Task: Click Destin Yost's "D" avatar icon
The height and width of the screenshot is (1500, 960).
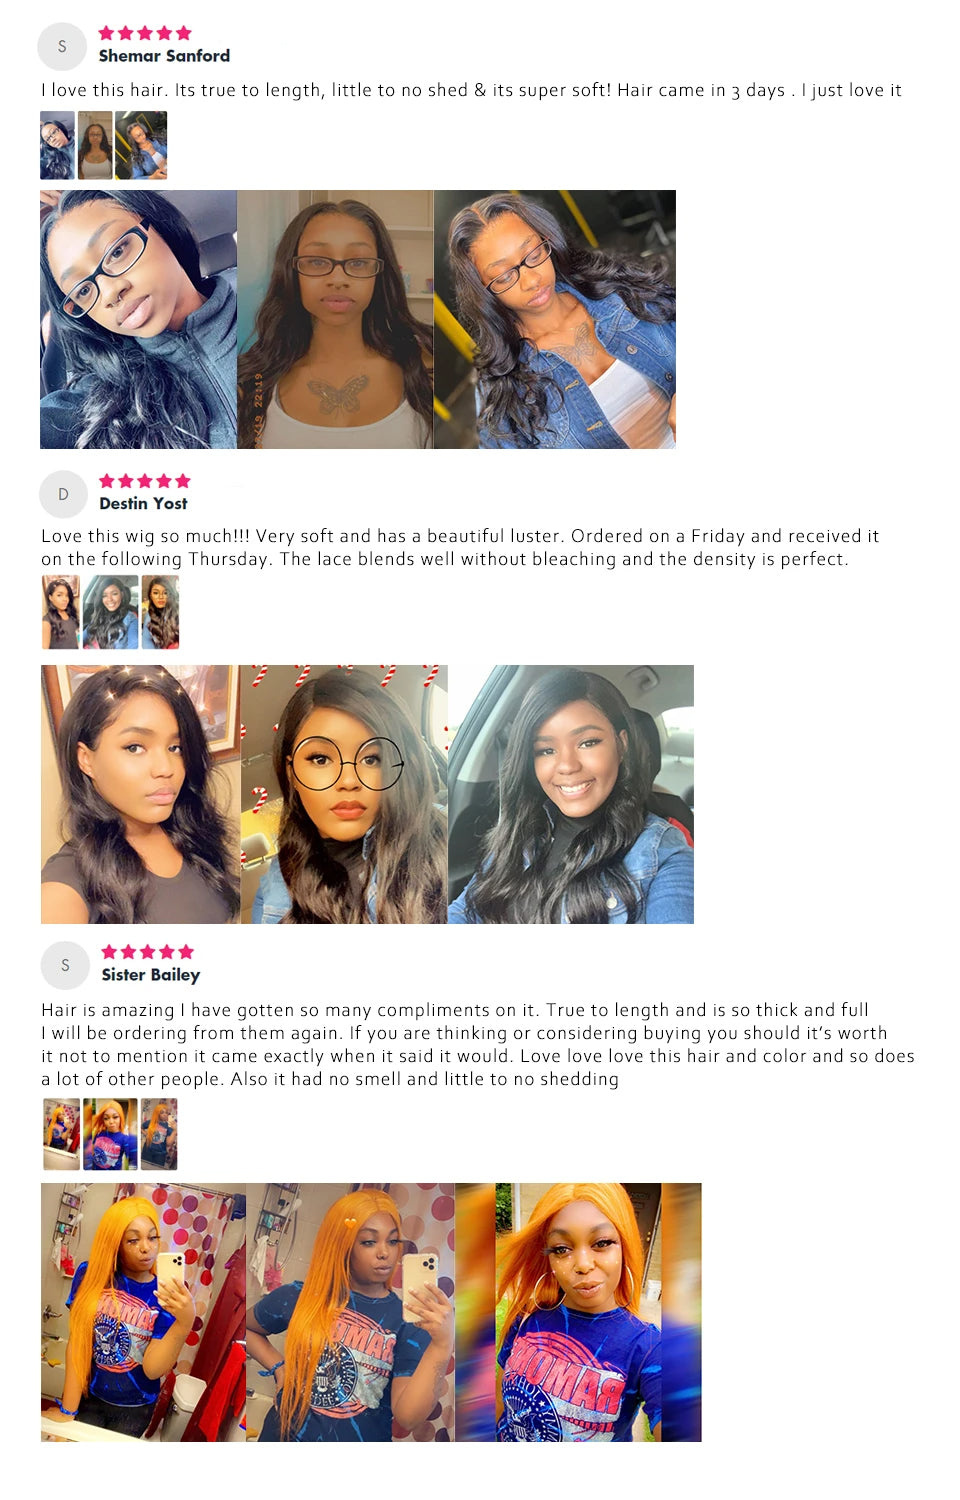Action: pyautogui.click(x=63, y=494)
